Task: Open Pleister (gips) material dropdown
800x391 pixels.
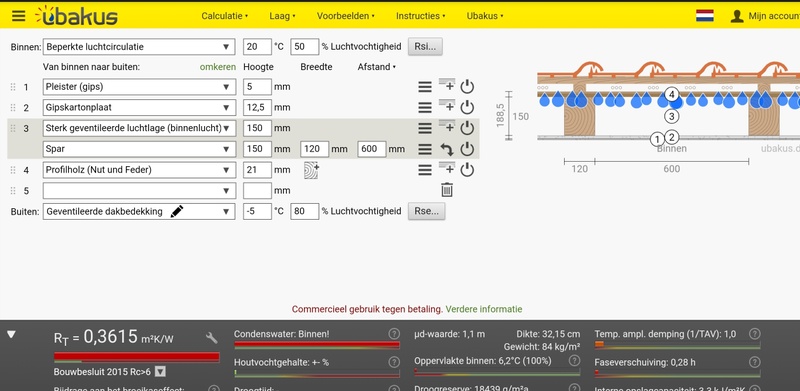Action: pyautogui.click(x=139, y=87)
